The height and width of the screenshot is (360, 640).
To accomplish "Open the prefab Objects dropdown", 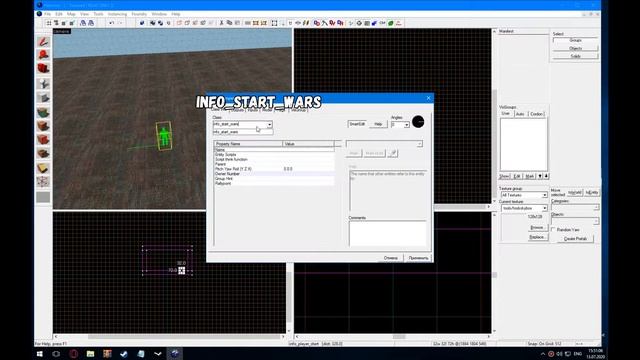I will (596, 221).
